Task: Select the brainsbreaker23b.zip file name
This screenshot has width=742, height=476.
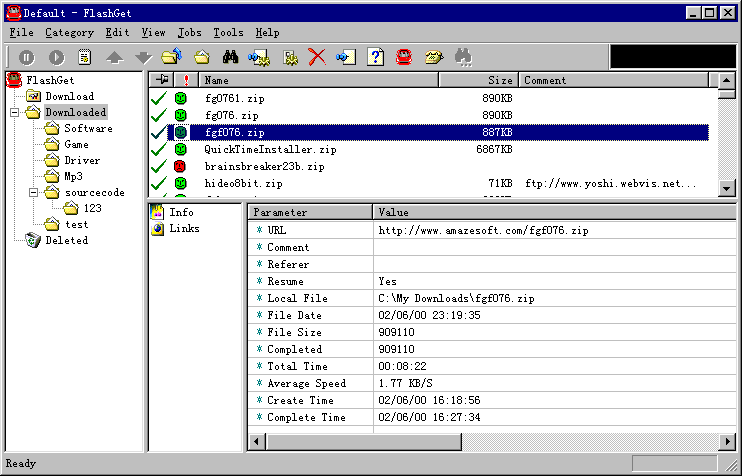Action: [x=264, y=167]
